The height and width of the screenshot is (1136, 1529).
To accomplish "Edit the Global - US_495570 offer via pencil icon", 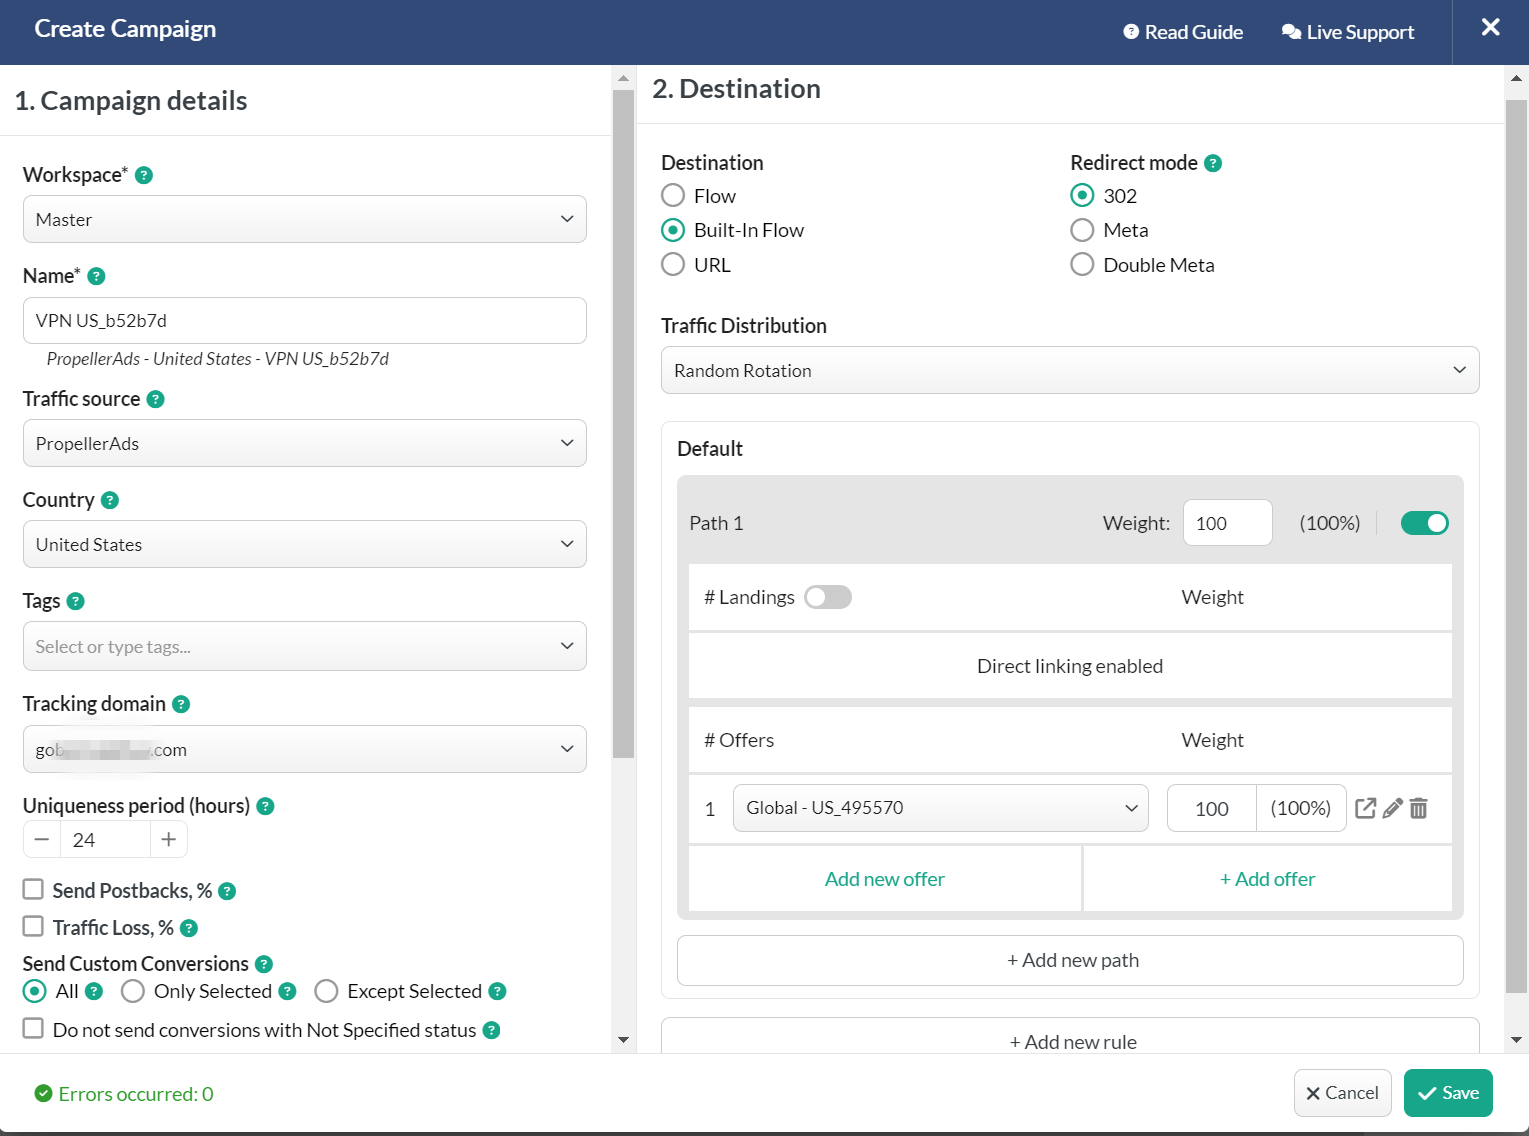I will coord(1393,808).
